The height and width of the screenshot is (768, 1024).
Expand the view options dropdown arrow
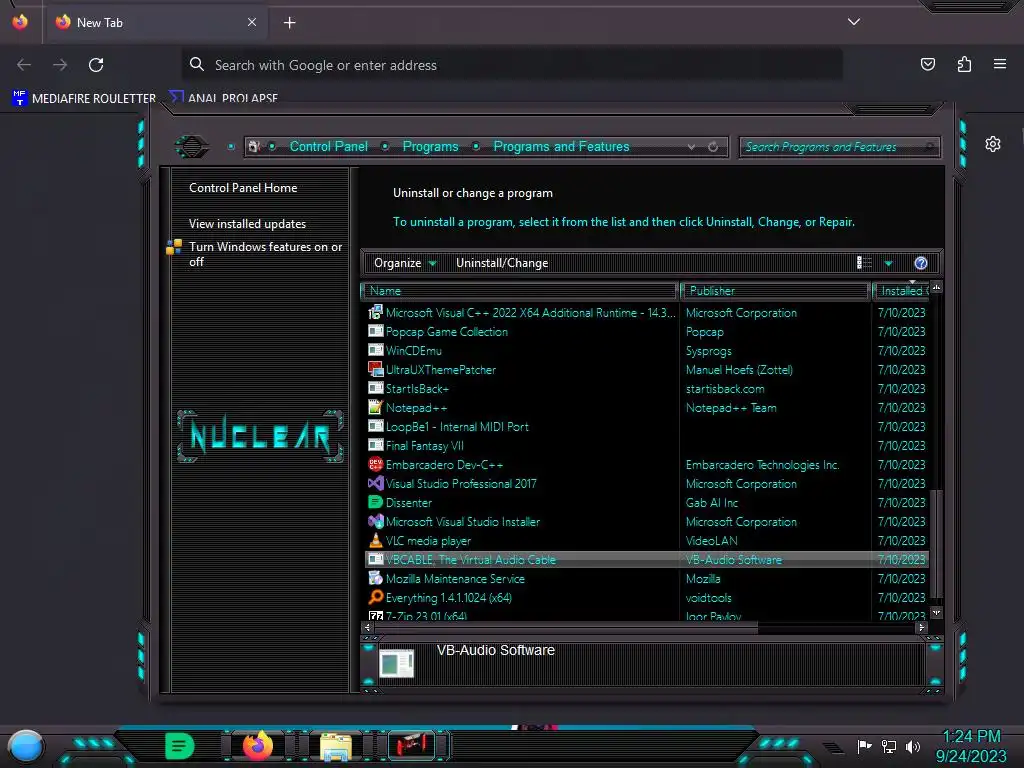[x=888, y=263]
